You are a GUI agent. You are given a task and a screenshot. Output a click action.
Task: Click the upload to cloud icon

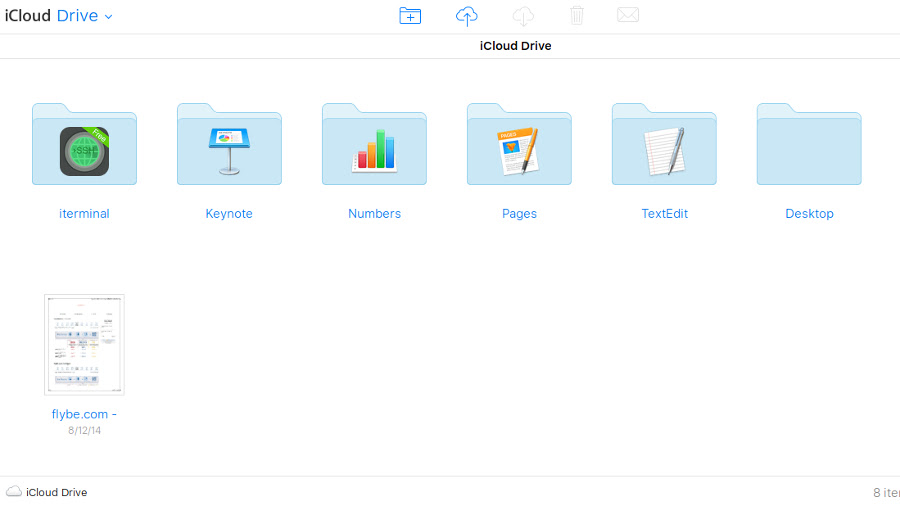coord(467,16)
